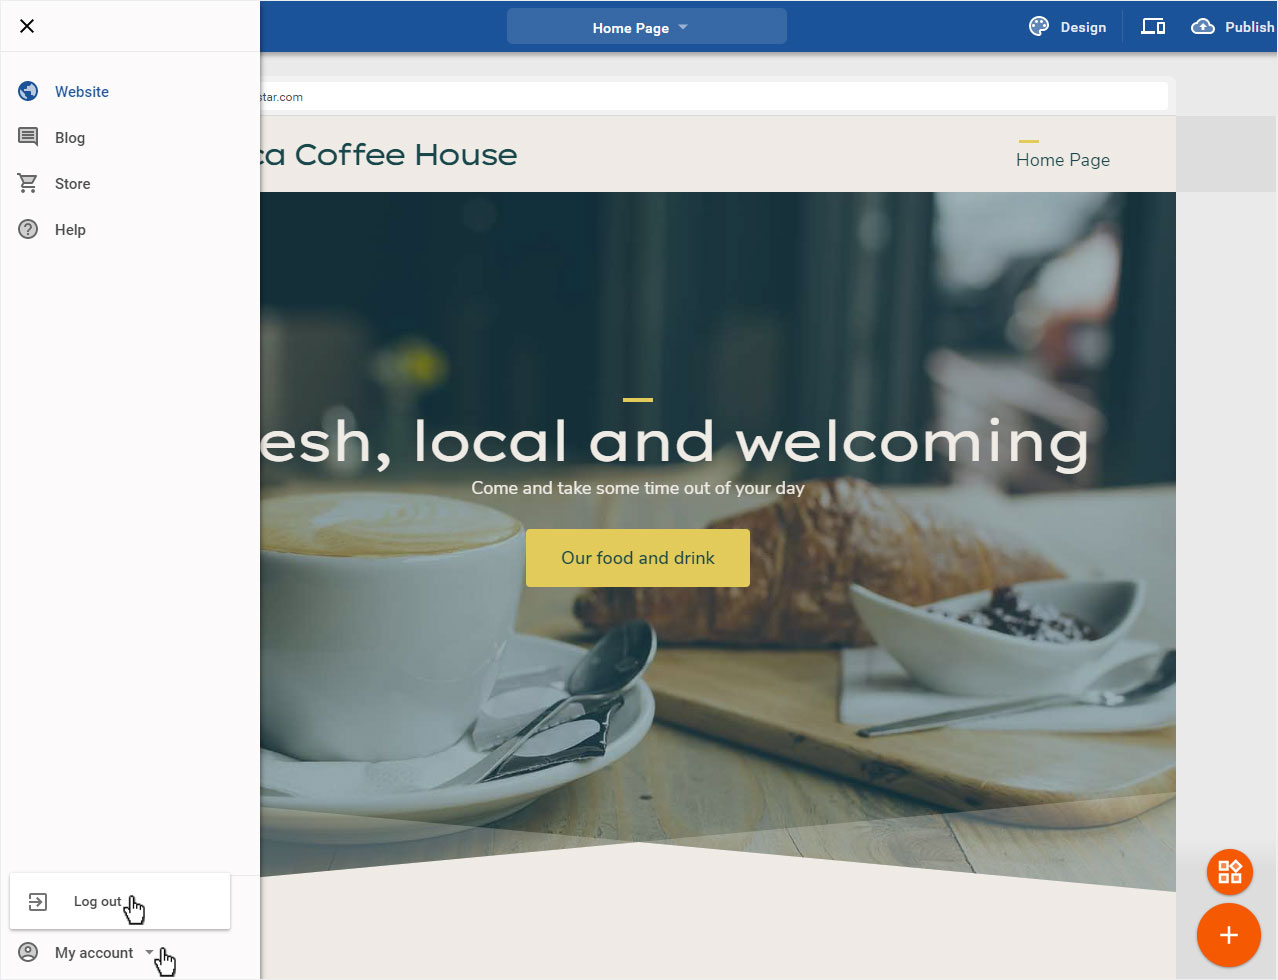Image resolution: width=1278 pixels, height=980 pixels.
Task: Click the Blog speech bubble icon
Action: point(28,137)
